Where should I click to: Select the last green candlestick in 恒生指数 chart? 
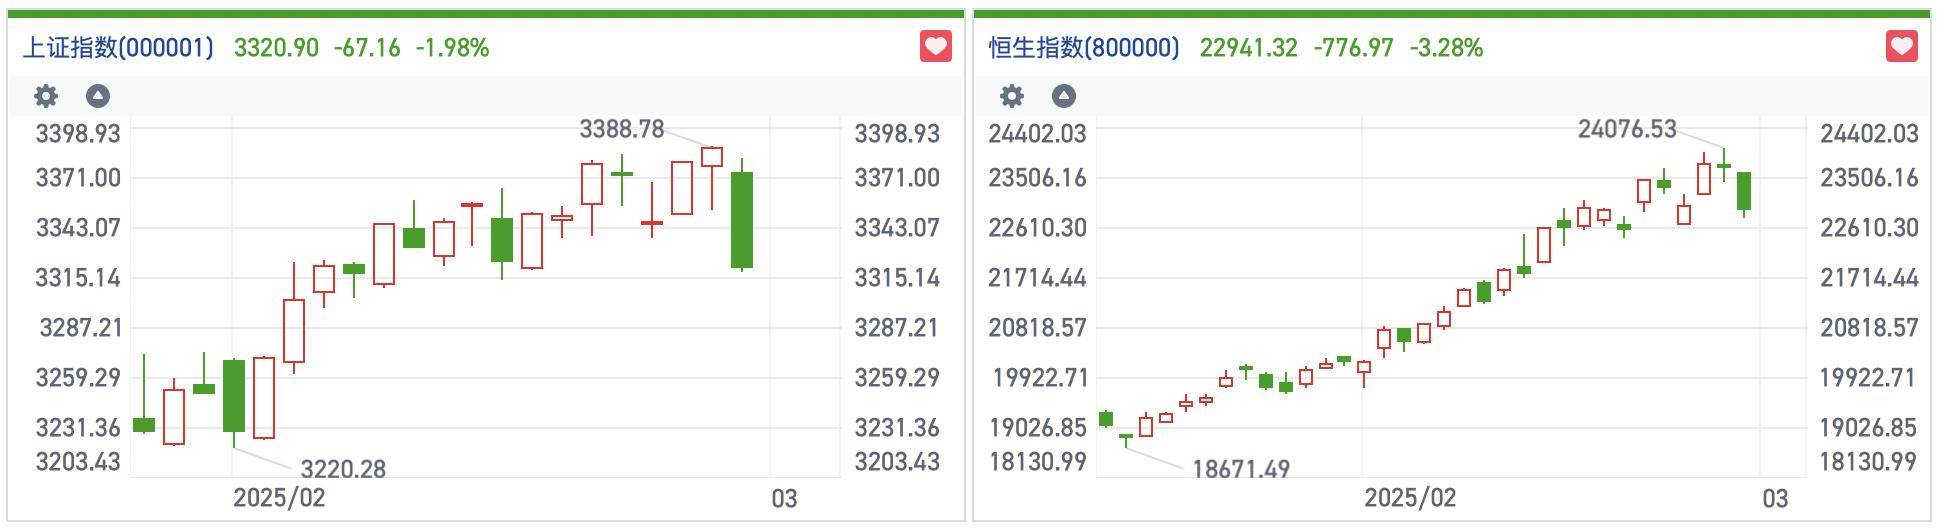point(1744,191)
